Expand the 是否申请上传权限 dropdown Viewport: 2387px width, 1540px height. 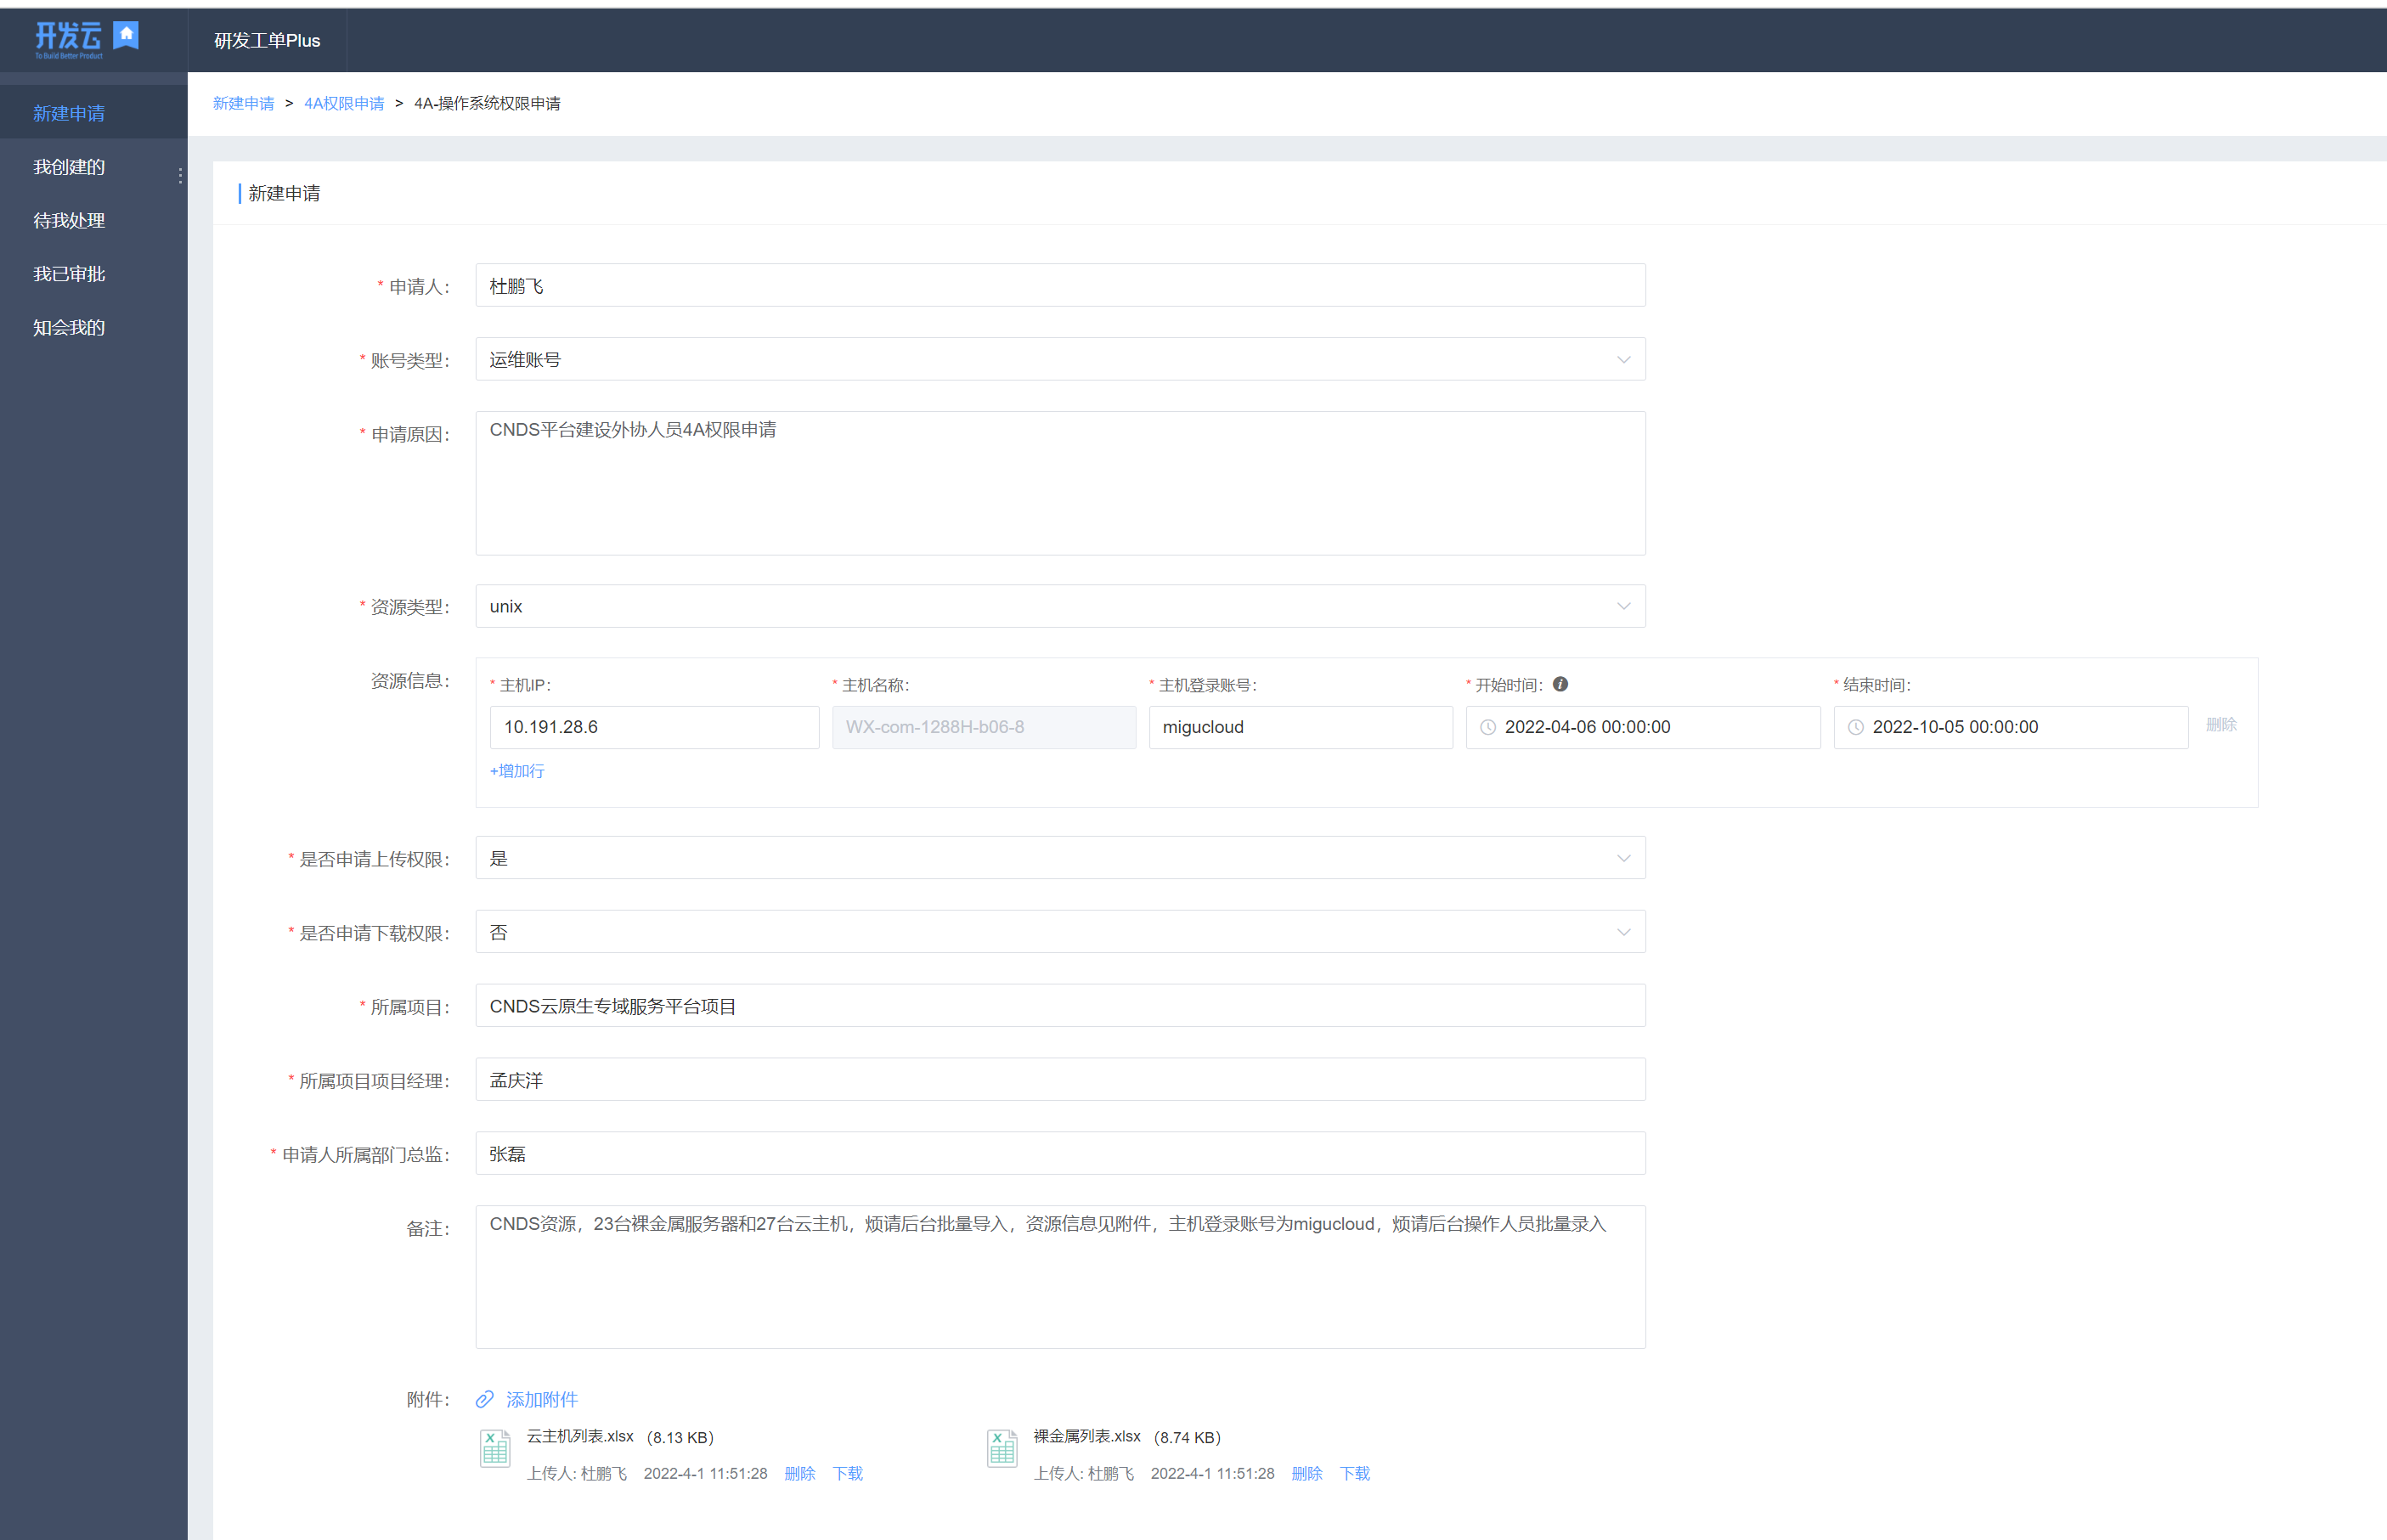click(x=1623, y=859)
